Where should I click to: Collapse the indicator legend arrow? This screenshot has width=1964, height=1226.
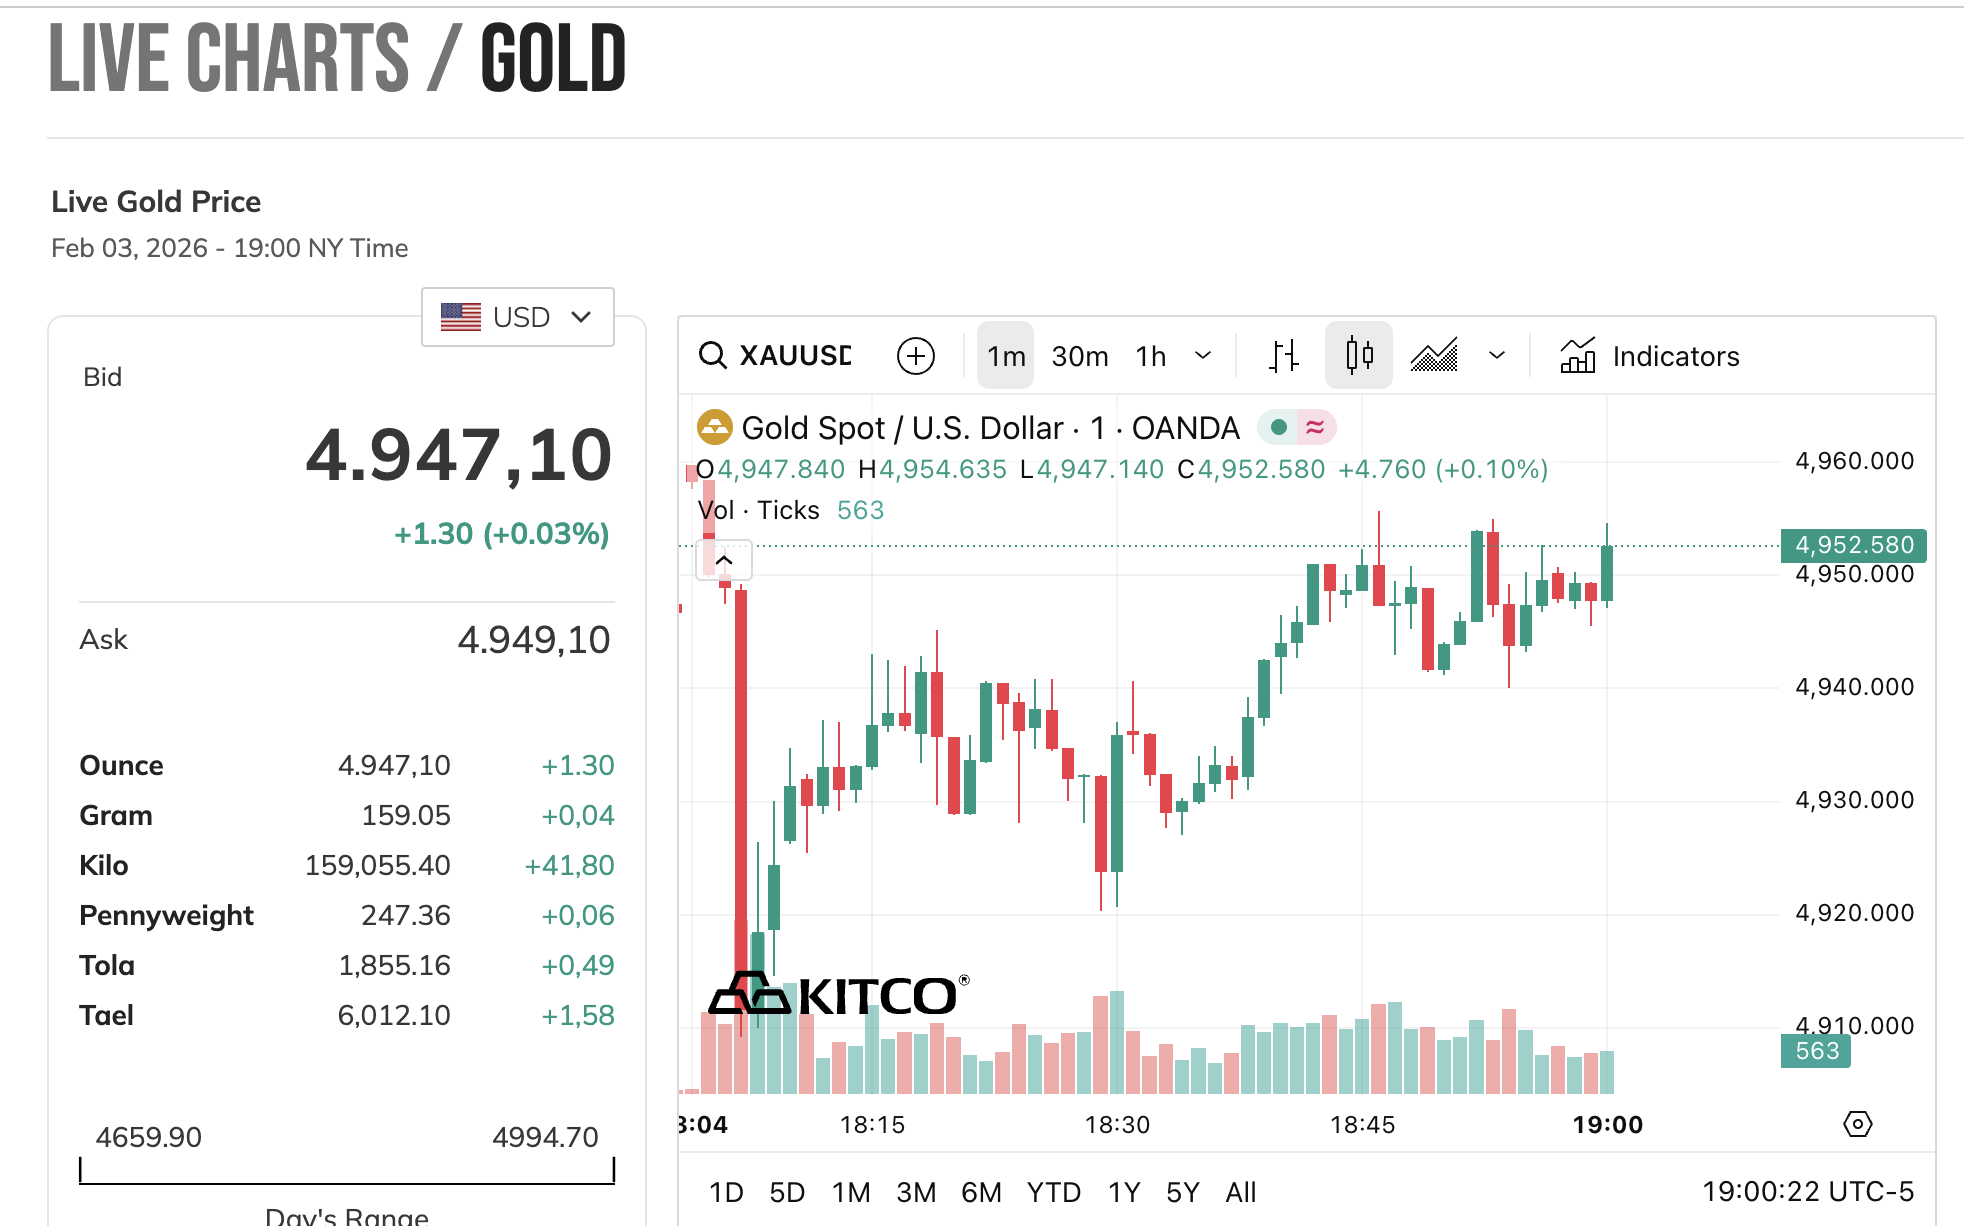coord(724,561)
